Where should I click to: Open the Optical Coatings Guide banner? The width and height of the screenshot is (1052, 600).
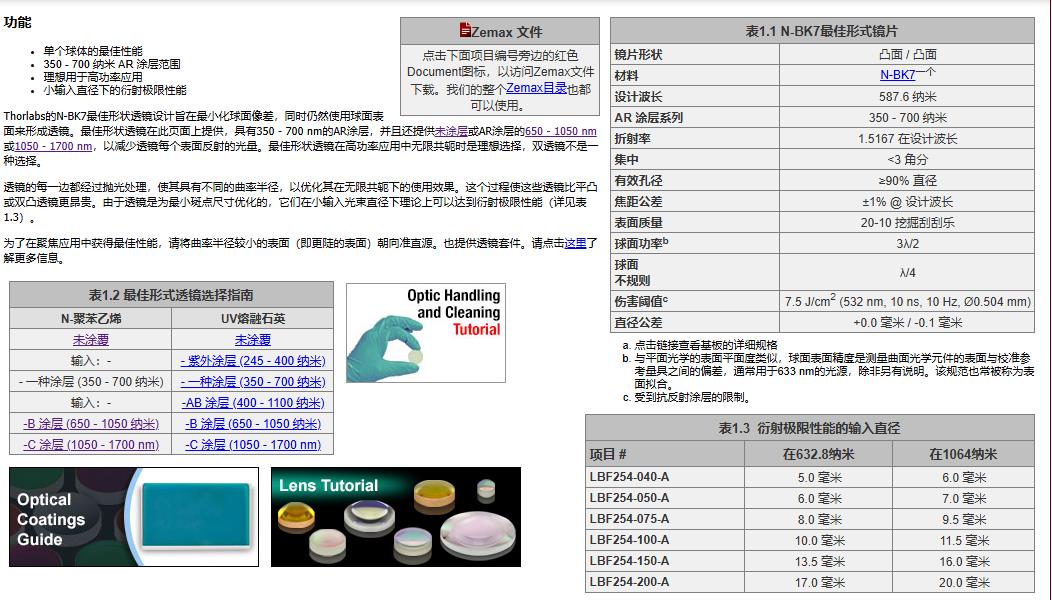(x=134, y=517)
